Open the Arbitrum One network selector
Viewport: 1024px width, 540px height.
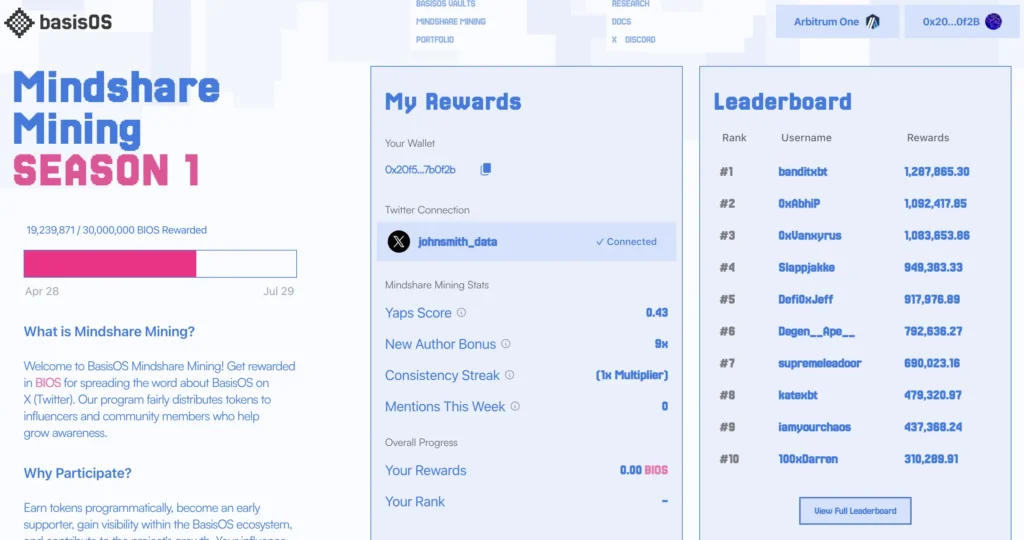click(x=837, y=22)
